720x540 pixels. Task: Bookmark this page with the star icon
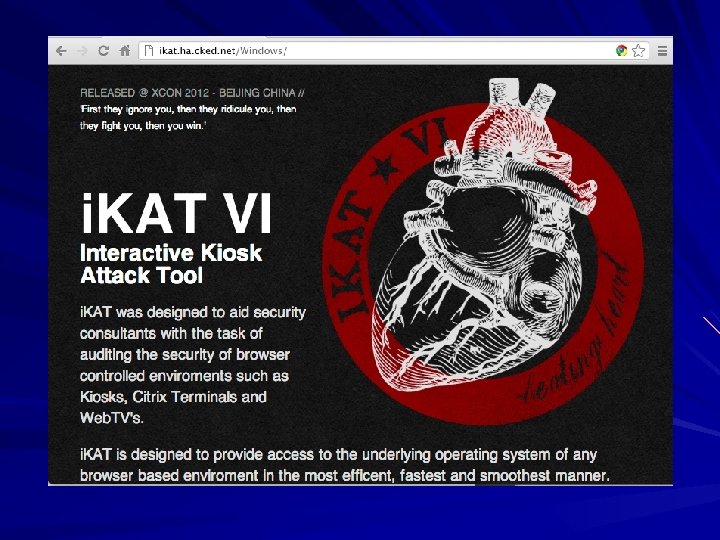click(638, 51)
